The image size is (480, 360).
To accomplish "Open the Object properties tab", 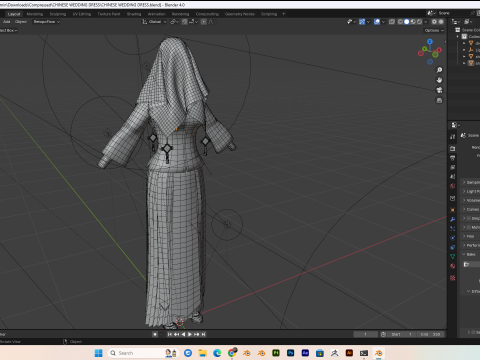I will 452,210.
